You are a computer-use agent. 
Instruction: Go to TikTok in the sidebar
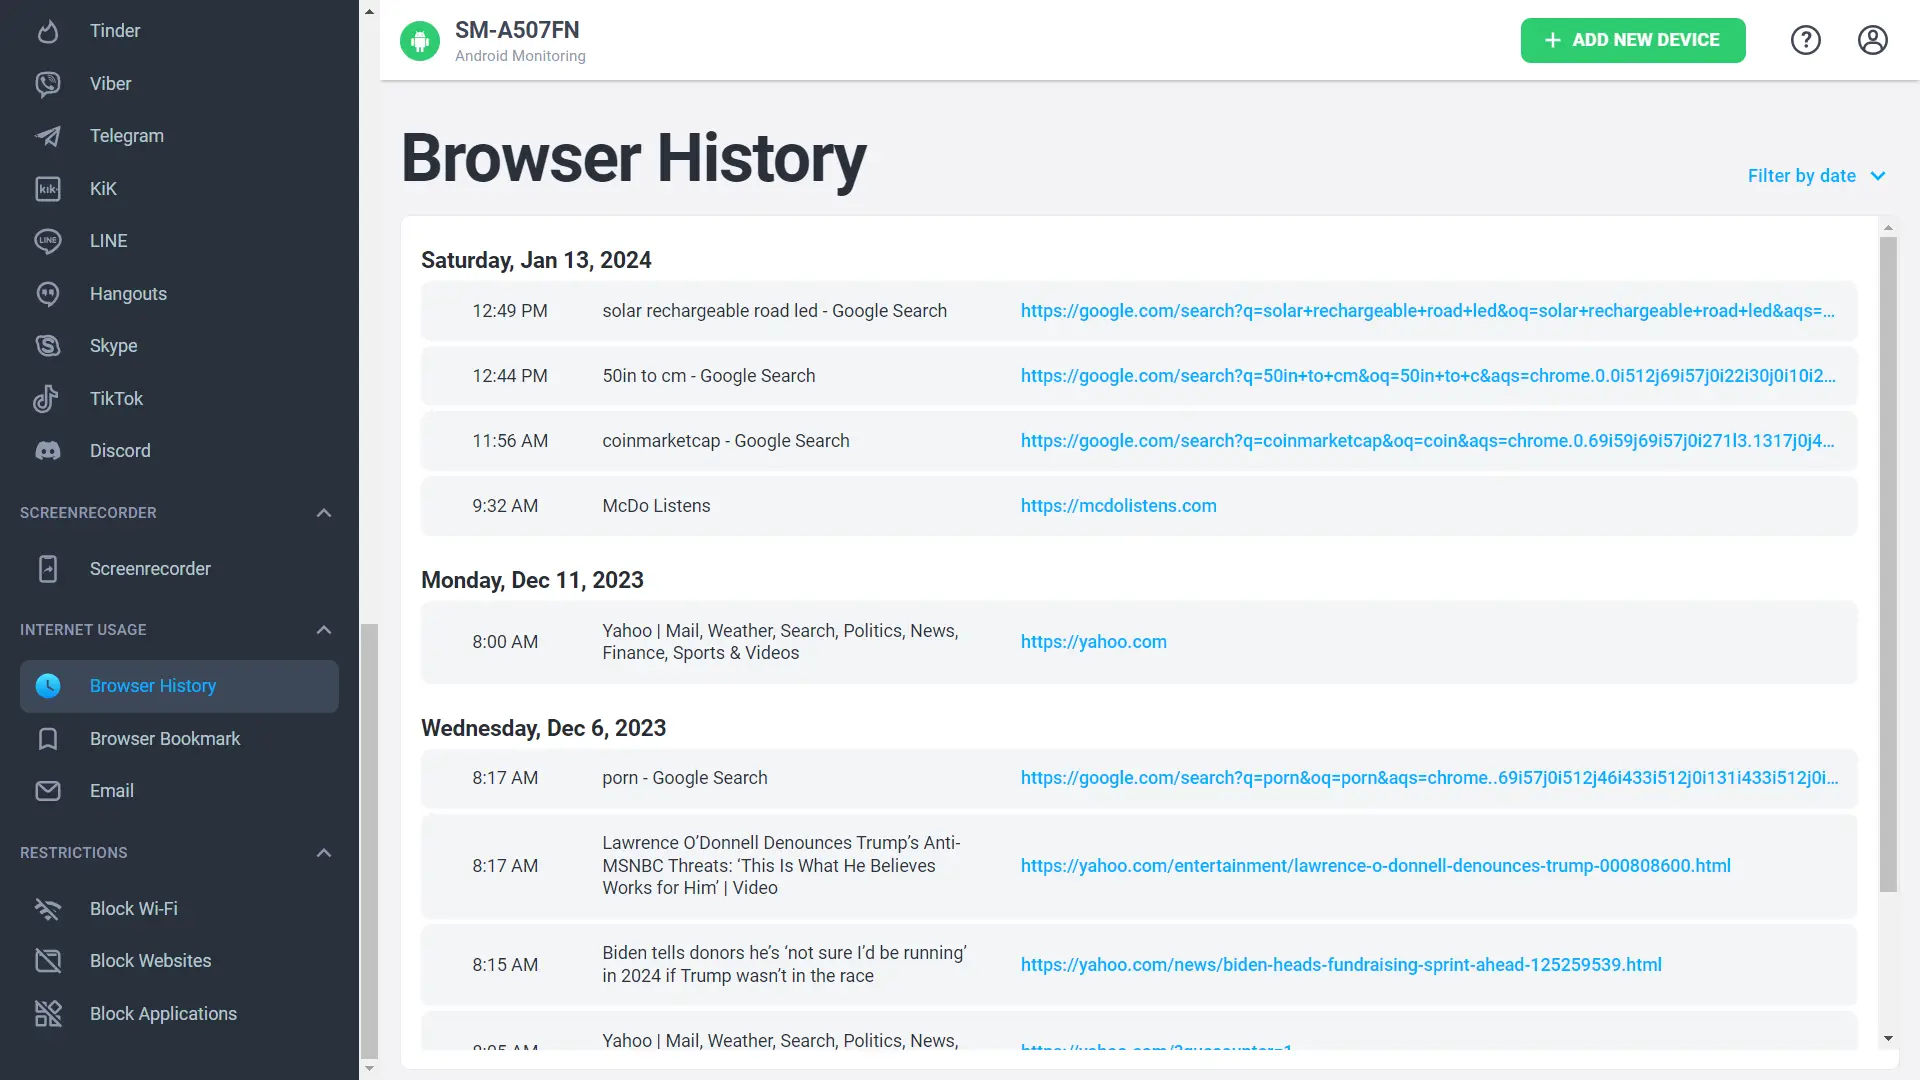coord(116,399)
